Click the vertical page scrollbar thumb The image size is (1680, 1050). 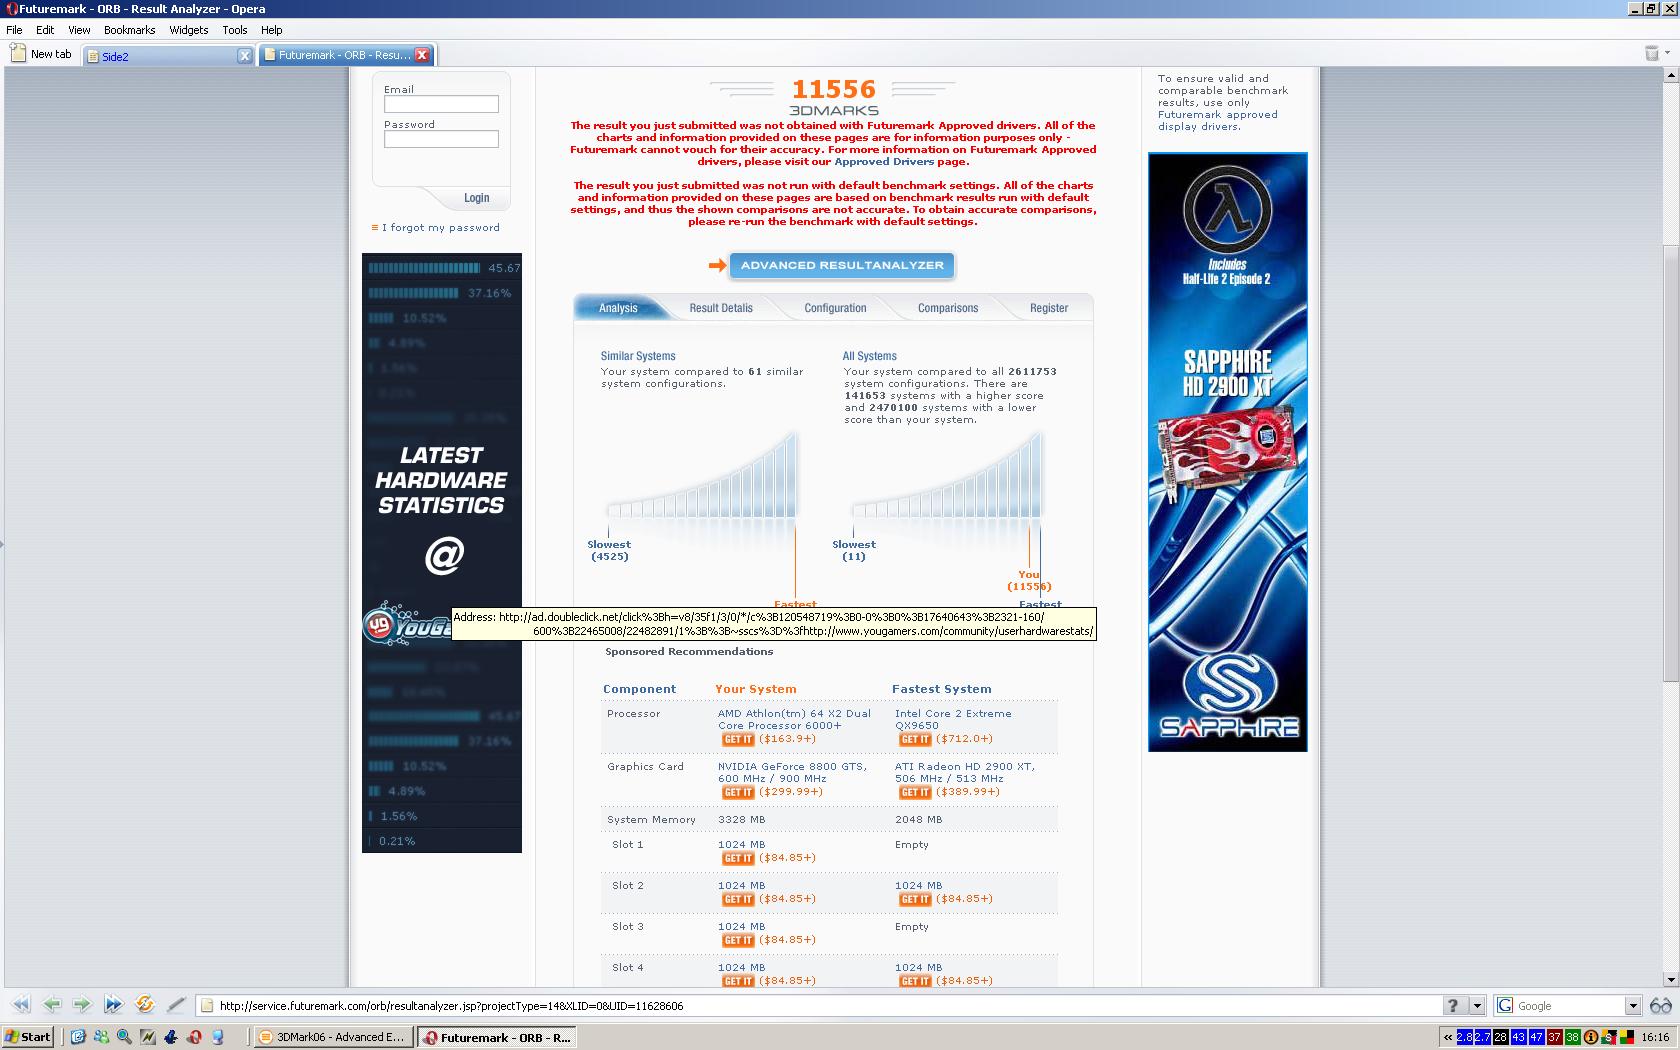1671,462
